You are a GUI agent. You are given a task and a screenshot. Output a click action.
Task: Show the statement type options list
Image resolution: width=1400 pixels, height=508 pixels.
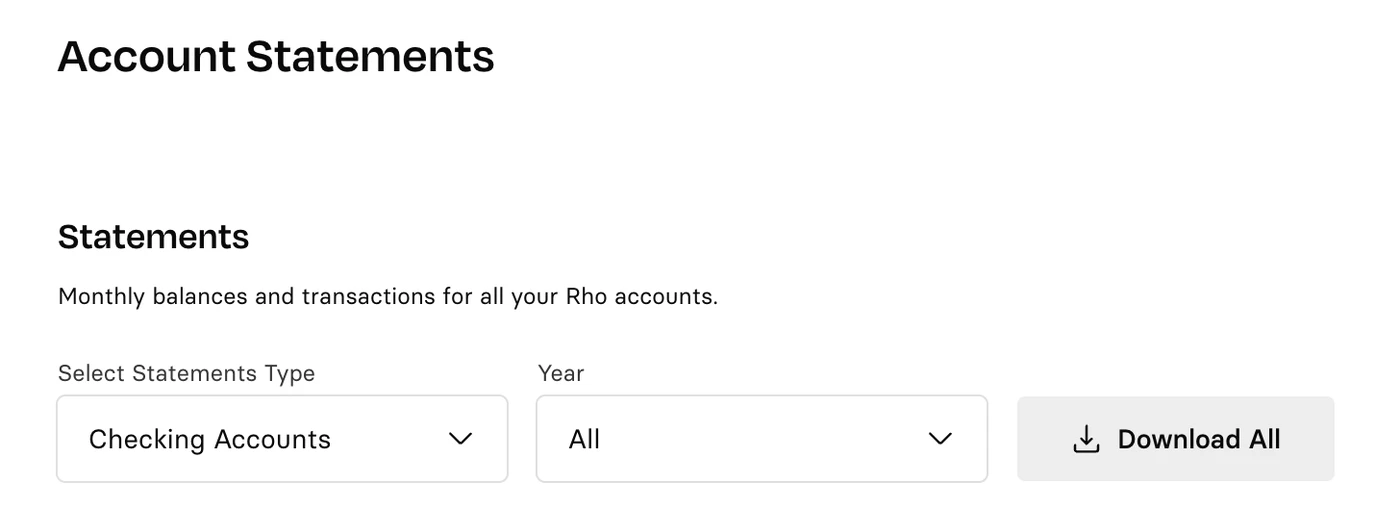click(x=282, y=439)
